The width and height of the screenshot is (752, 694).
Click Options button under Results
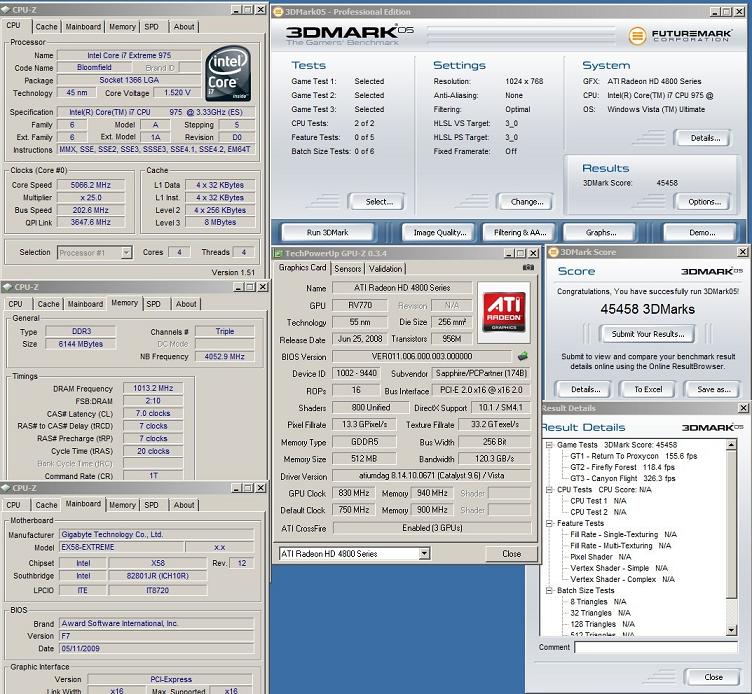click(705, 202)
